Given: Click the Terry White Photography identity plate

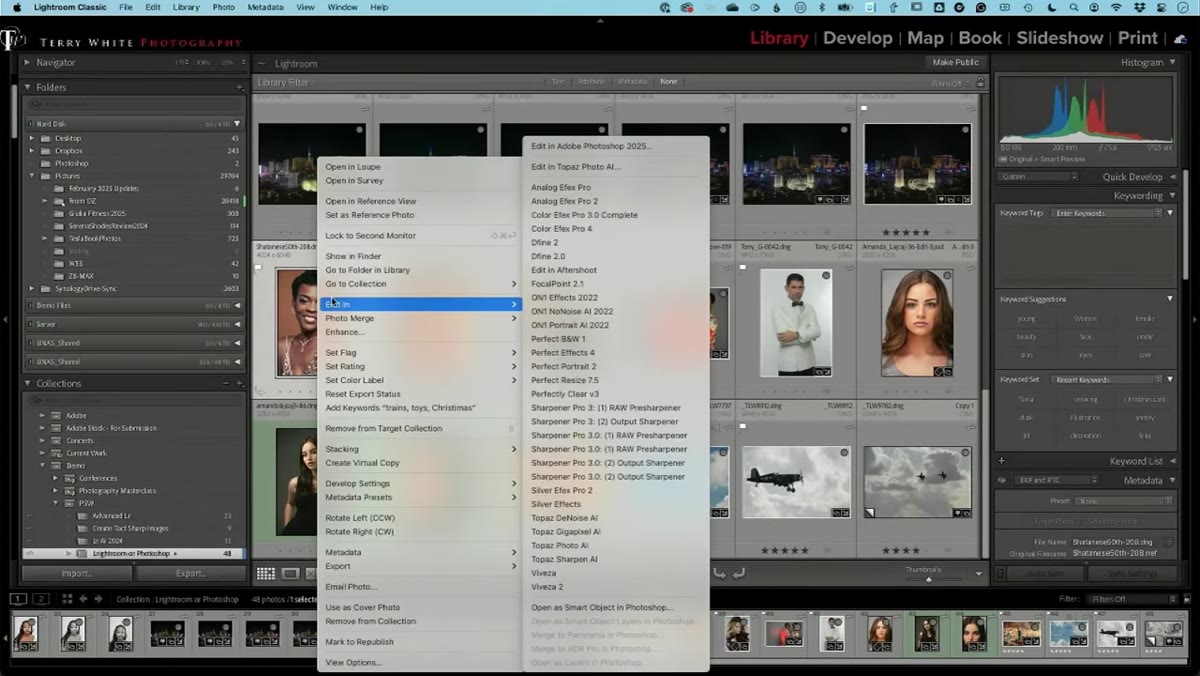Looking at the screenshot, I should (122, 42).
